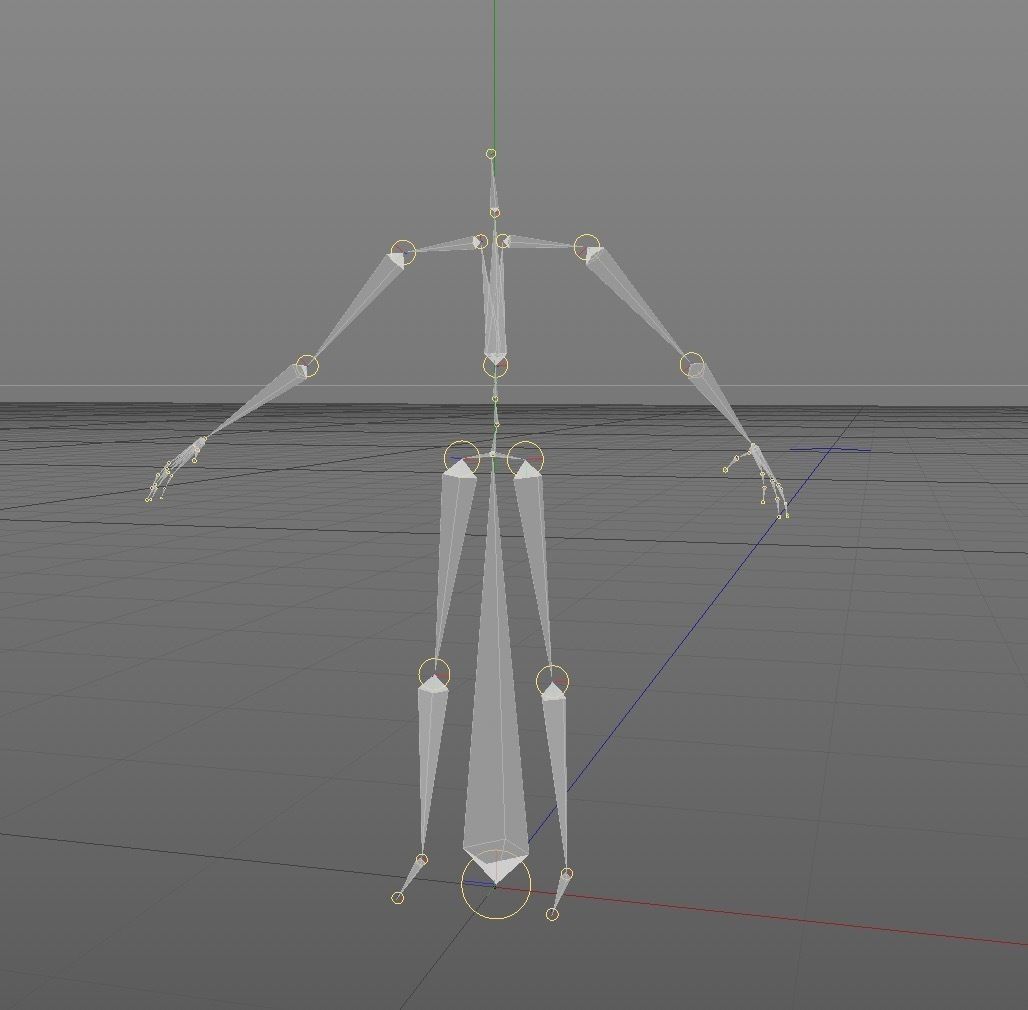Select the screen-left hand finger joints
The image size is (1028, 1010).
click(x=172, y=470)
